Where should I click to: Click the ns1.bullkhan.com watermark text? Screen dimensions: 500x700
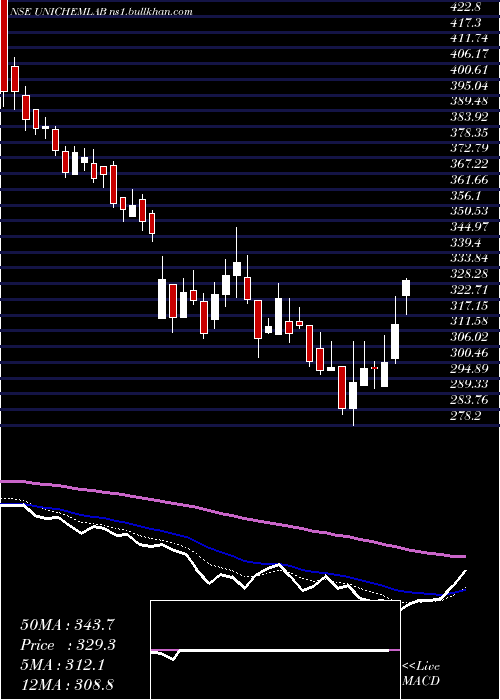[151, 12]
